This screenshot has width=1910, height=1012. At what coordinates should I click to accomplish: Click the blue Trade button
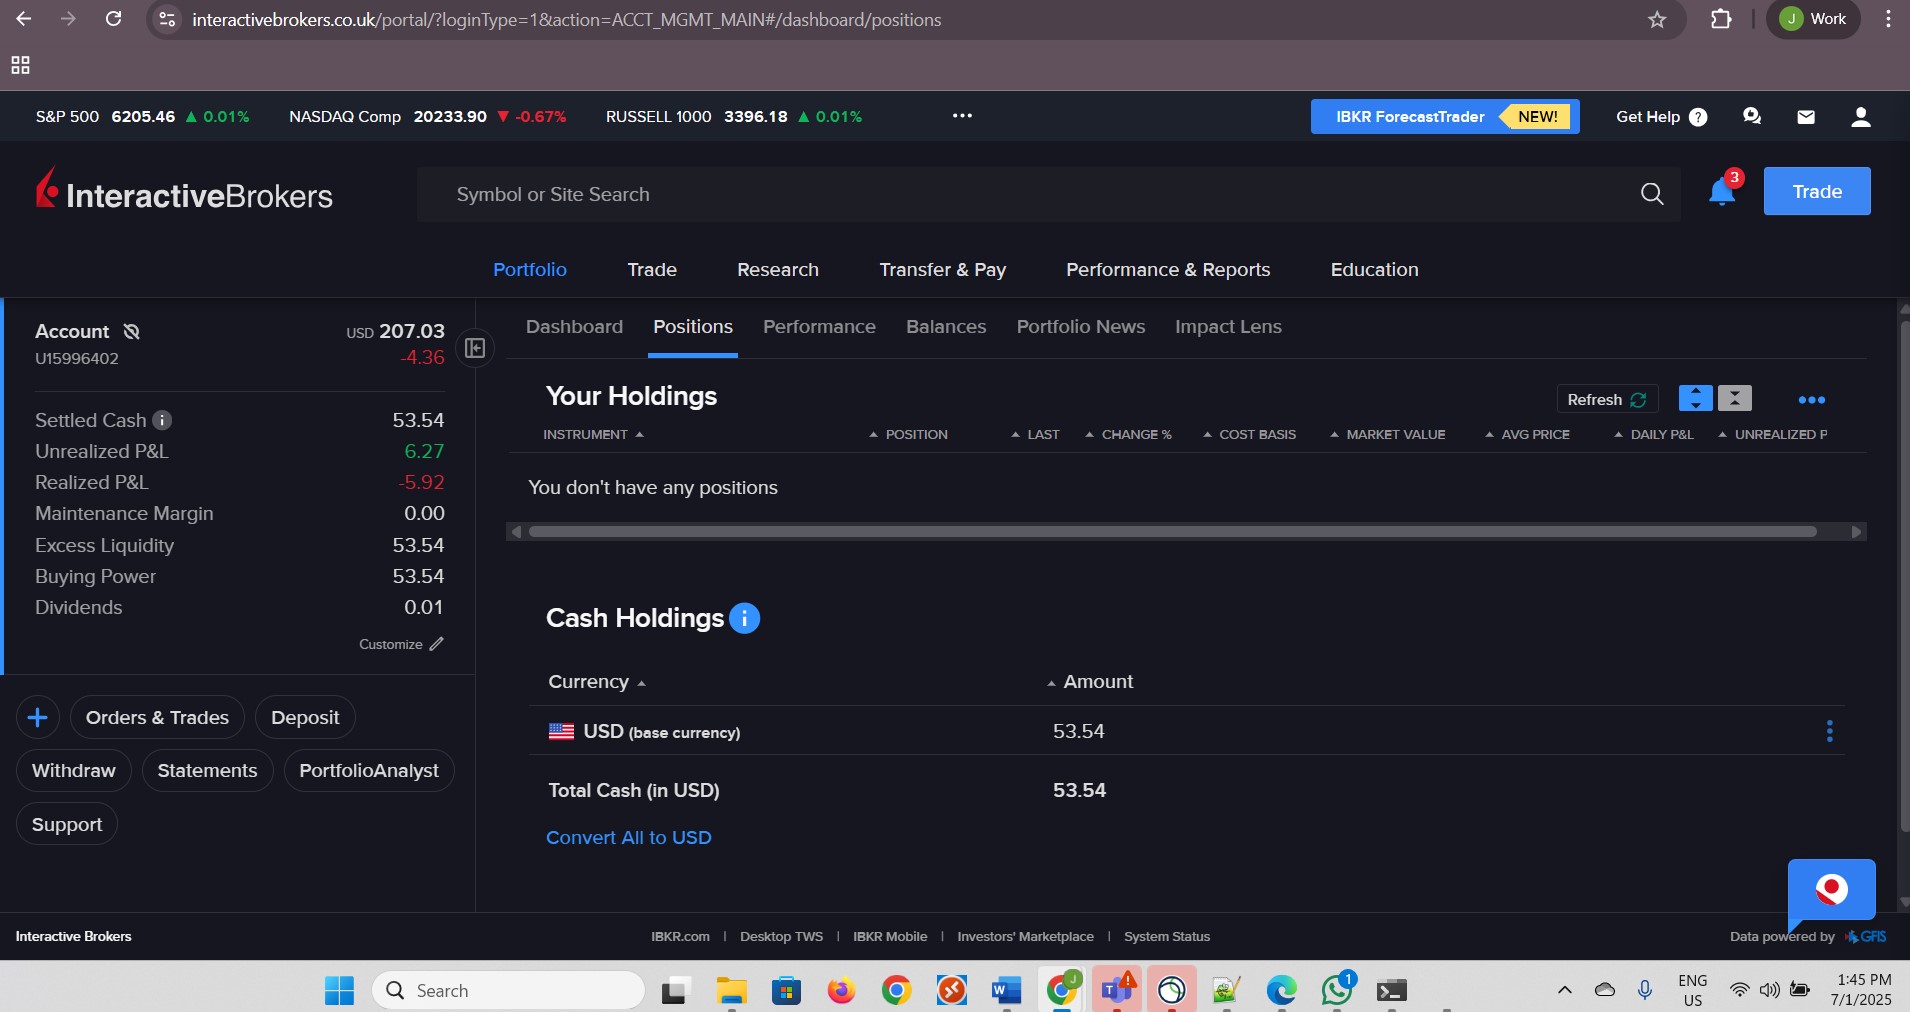click(x=1817, y=191)
